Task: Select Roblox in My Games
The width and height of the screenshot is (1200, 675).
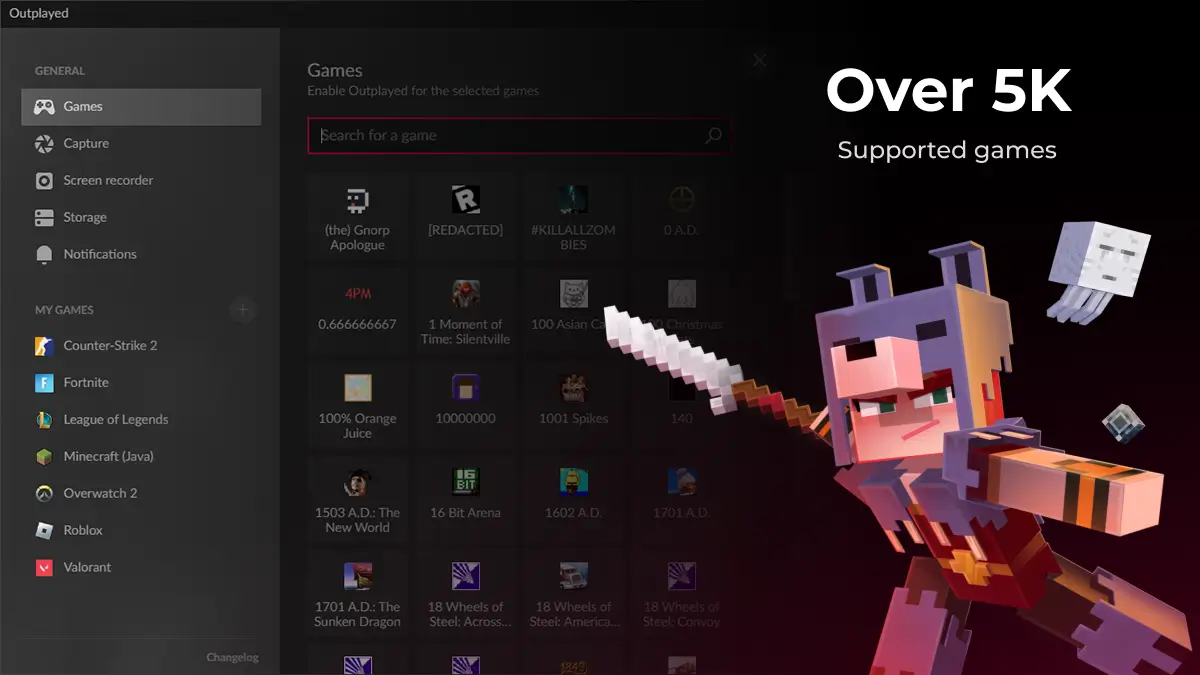Action: (x=141, y=531)
